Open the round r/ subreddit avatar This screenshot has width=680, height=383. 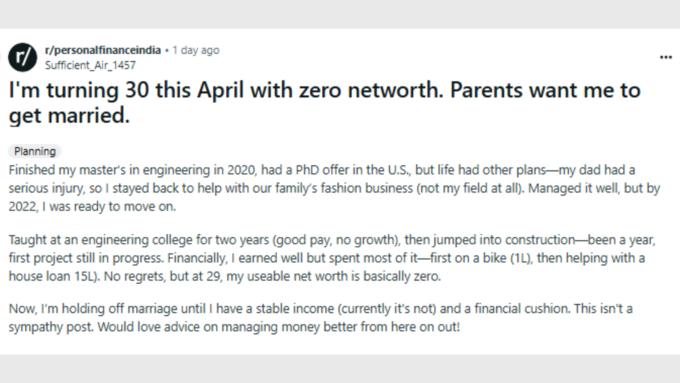pyautogui.click(x=23, y=57)
